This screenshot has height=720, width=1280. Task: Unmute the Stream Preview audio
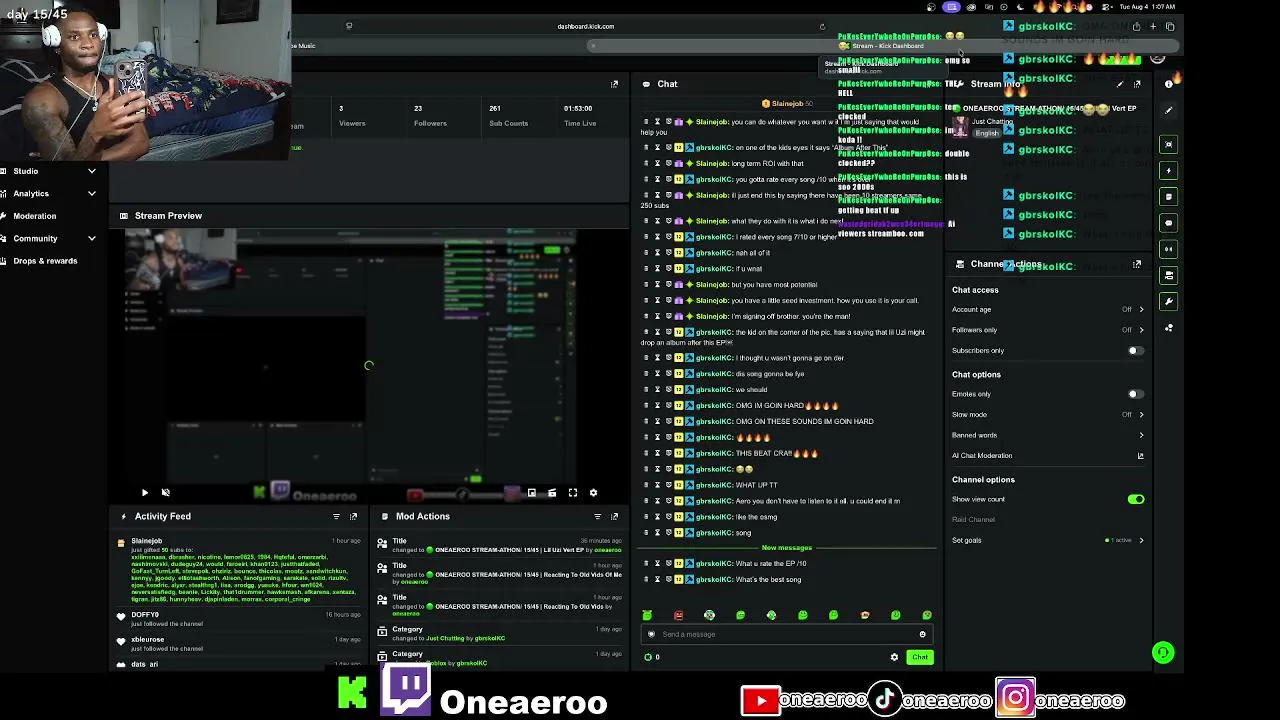(166, 492)
